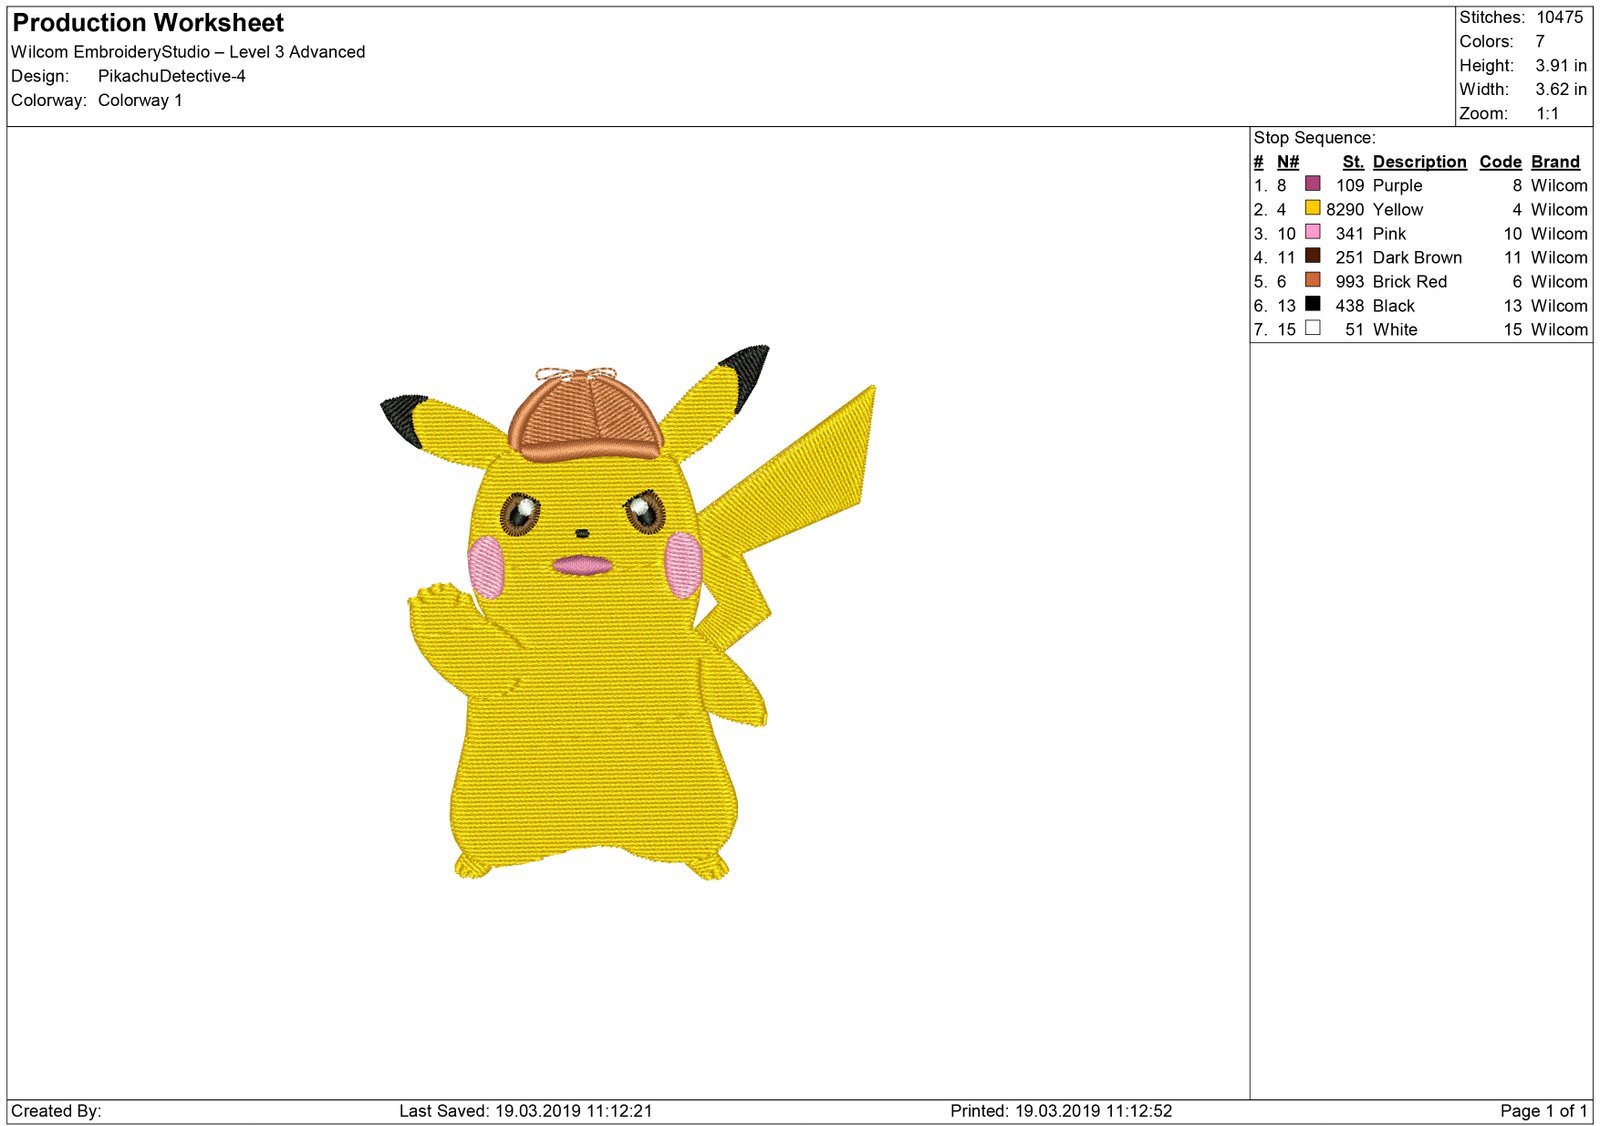
Task: Click the 'Design:' label
Action: (40, 76)
